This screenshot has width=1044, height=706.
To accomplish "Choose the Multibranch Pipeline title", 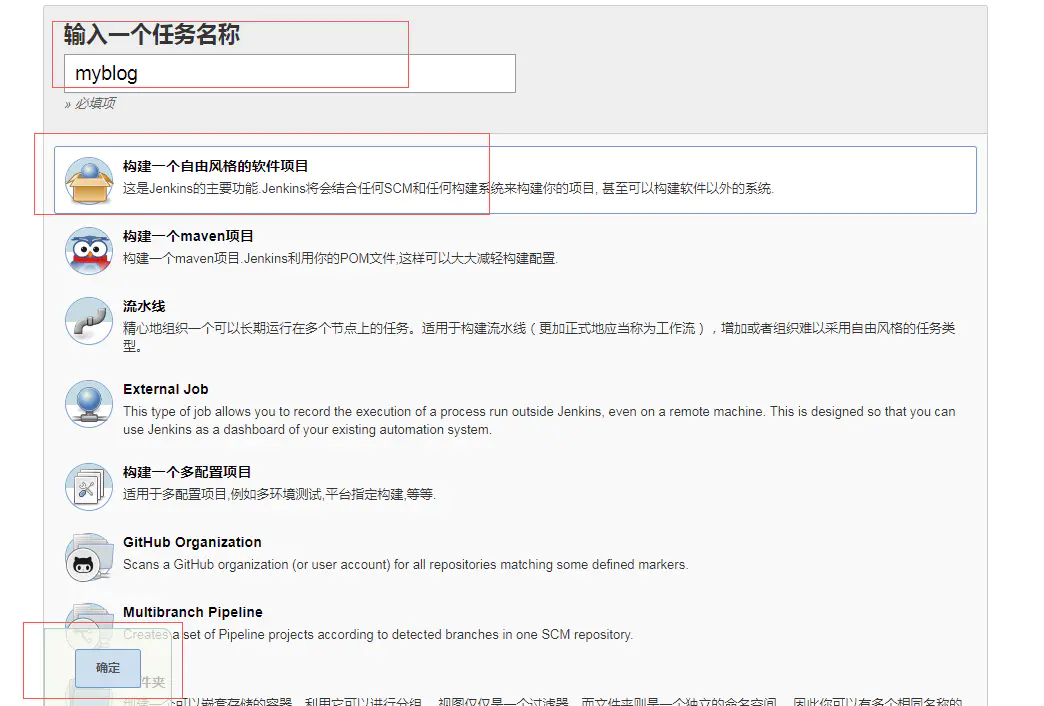I will pos(193,612).
